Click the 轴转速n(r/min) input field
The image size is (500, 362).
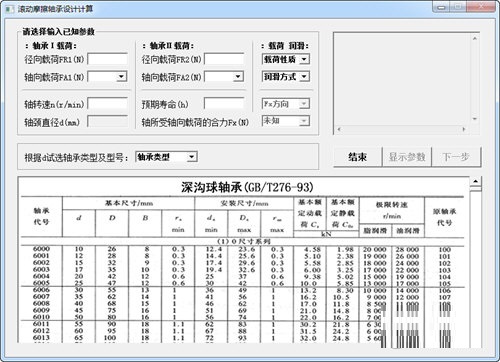(x=107, y=104)
